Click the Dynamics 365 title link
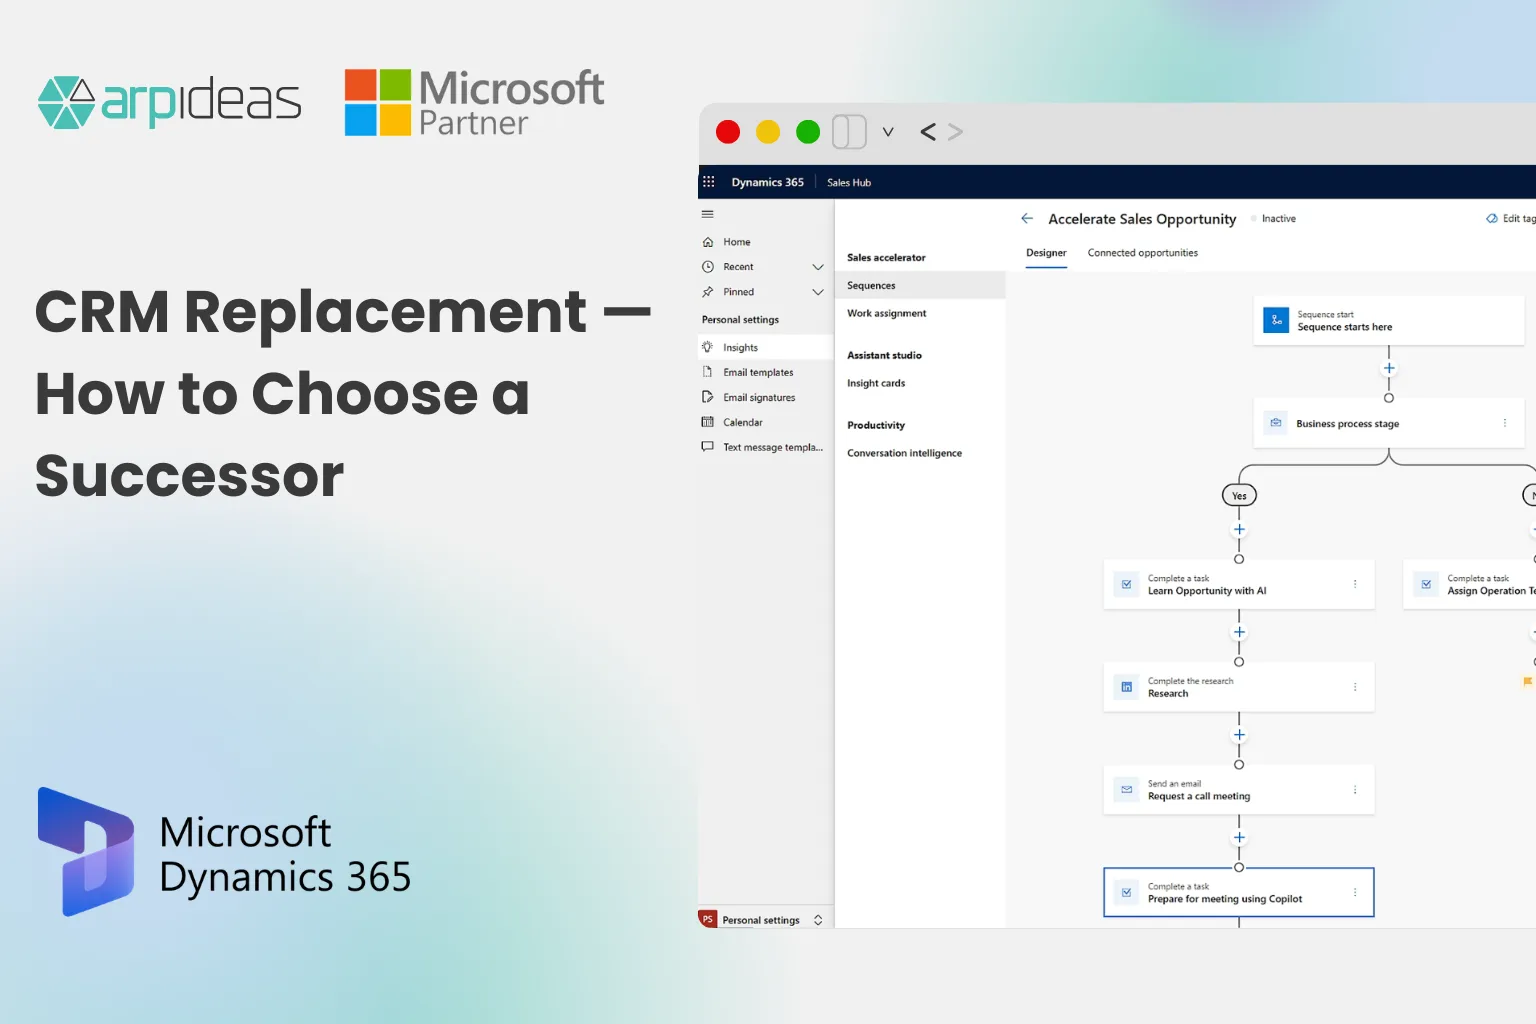The image size is (1536, 1024). click(767, 182)
